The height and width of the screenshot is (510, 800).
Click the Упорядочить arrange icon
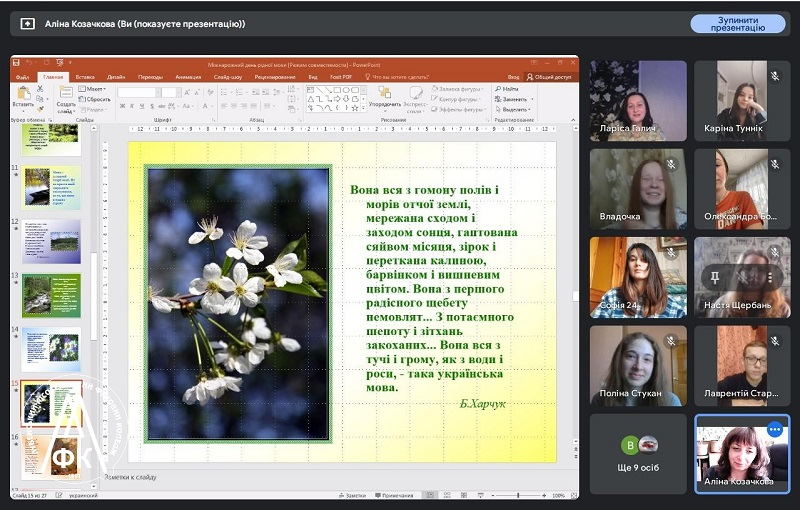(x=385, y=93)
